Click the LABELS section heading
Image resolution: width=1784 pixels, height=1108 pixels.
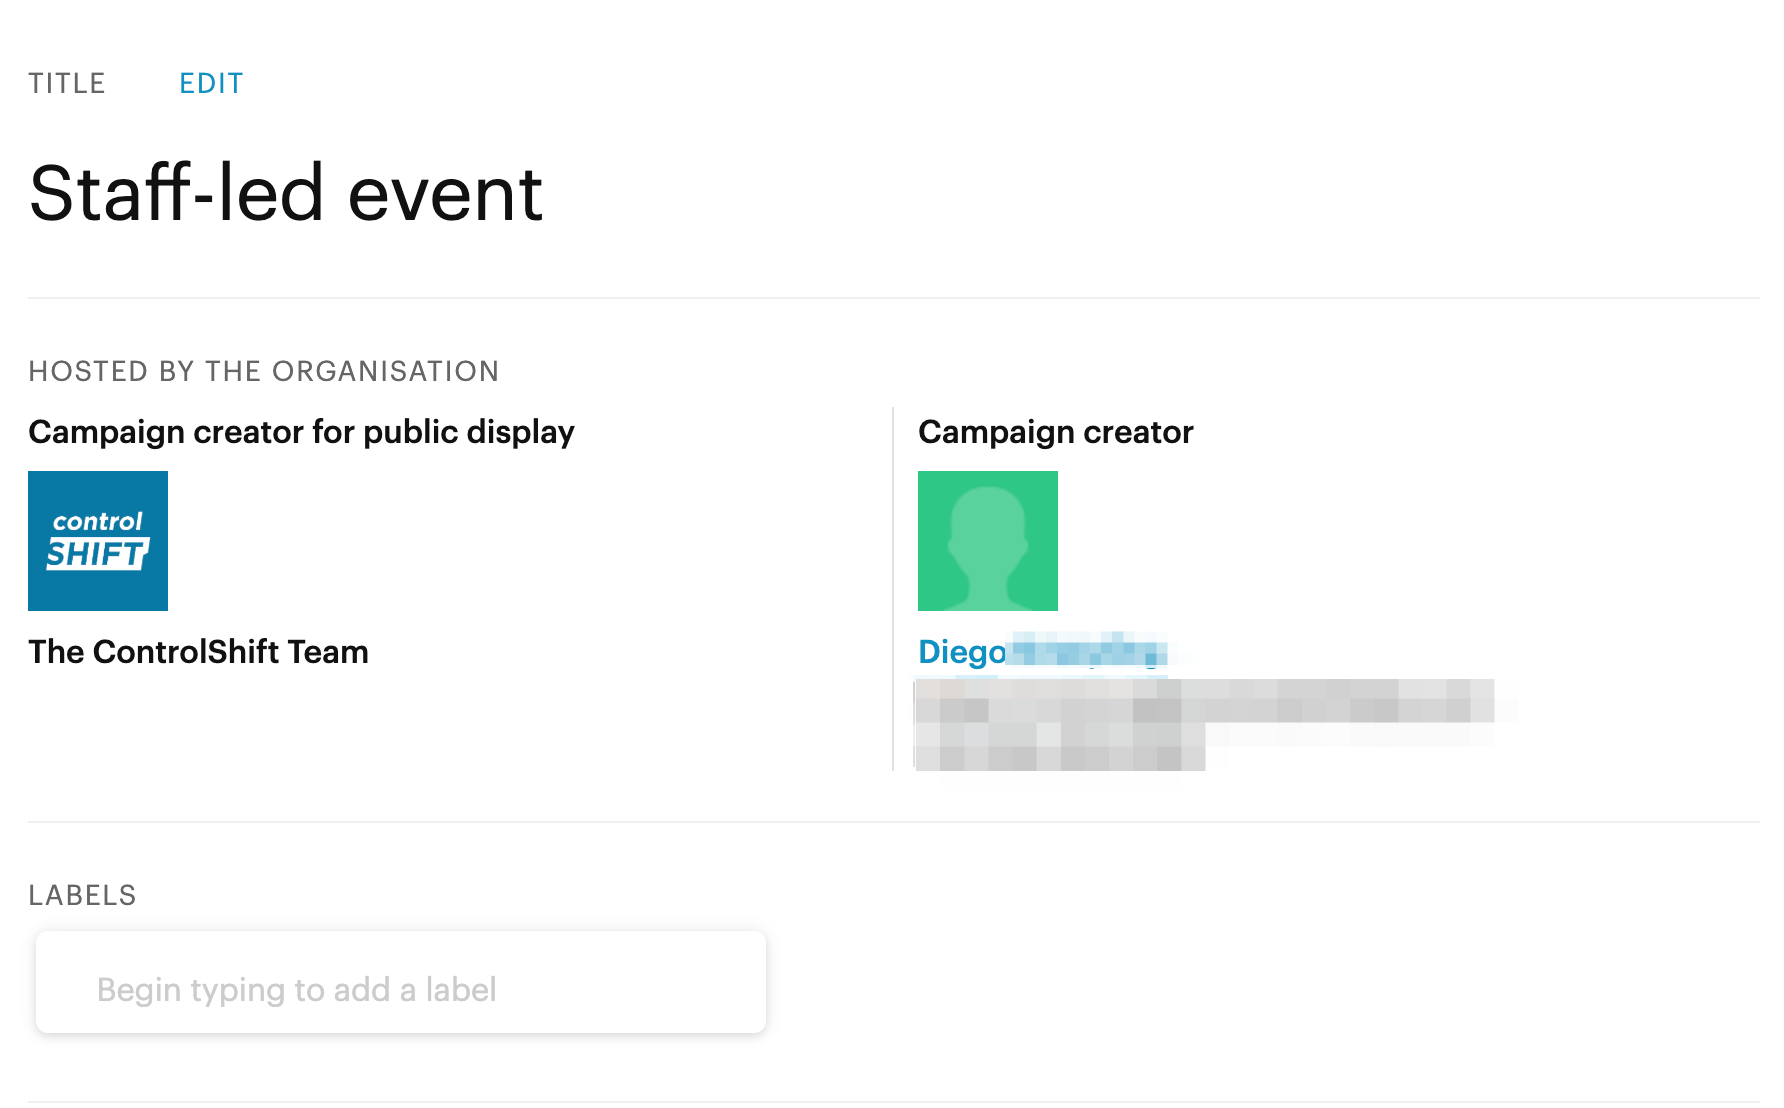(x=82, y=895)
